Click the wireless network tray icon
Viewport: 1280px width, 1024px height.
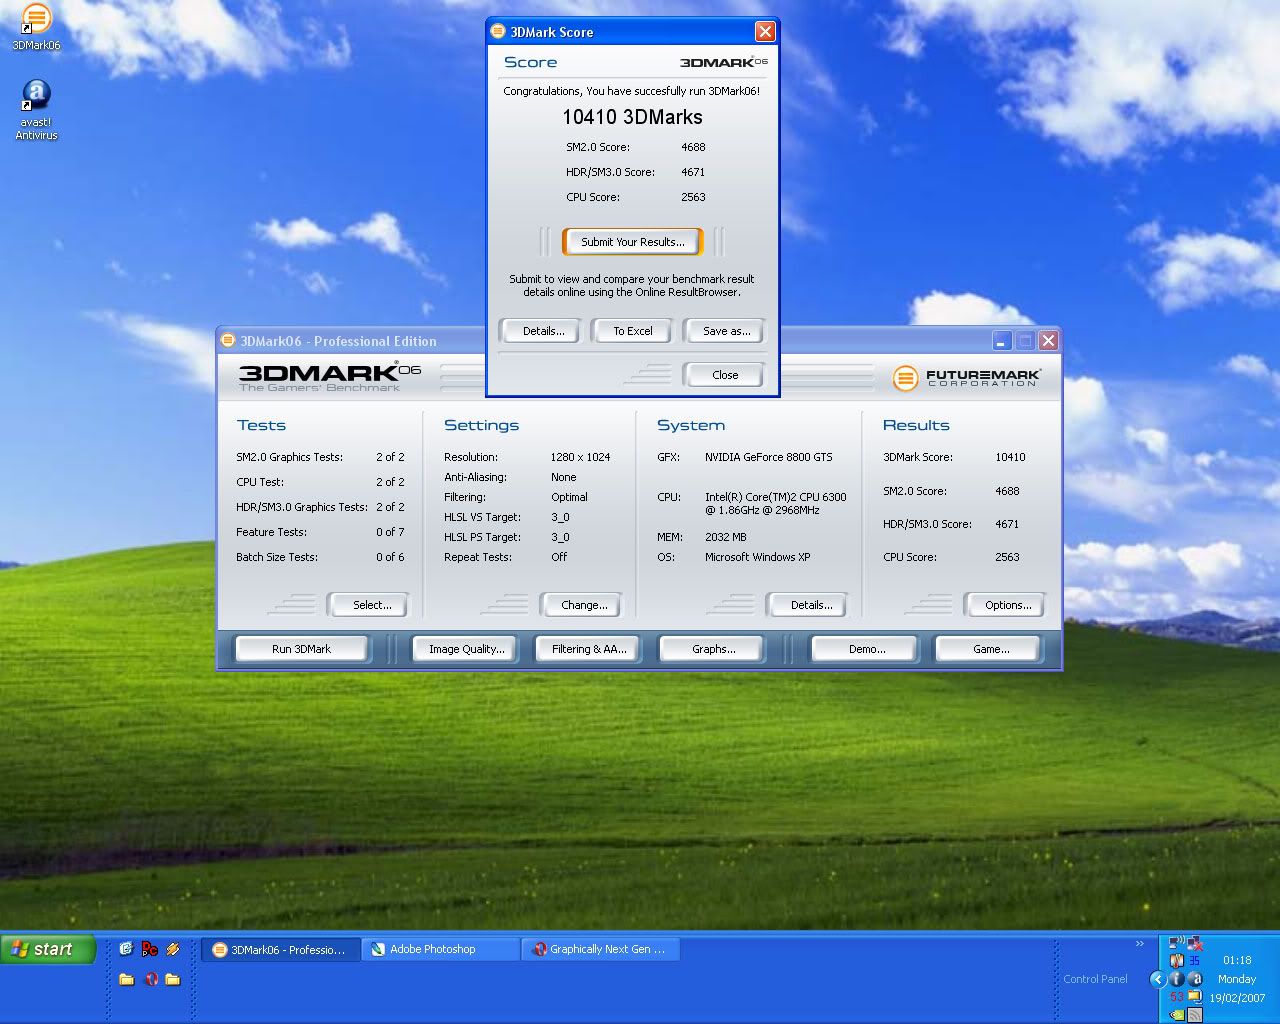click(1177, 942)
